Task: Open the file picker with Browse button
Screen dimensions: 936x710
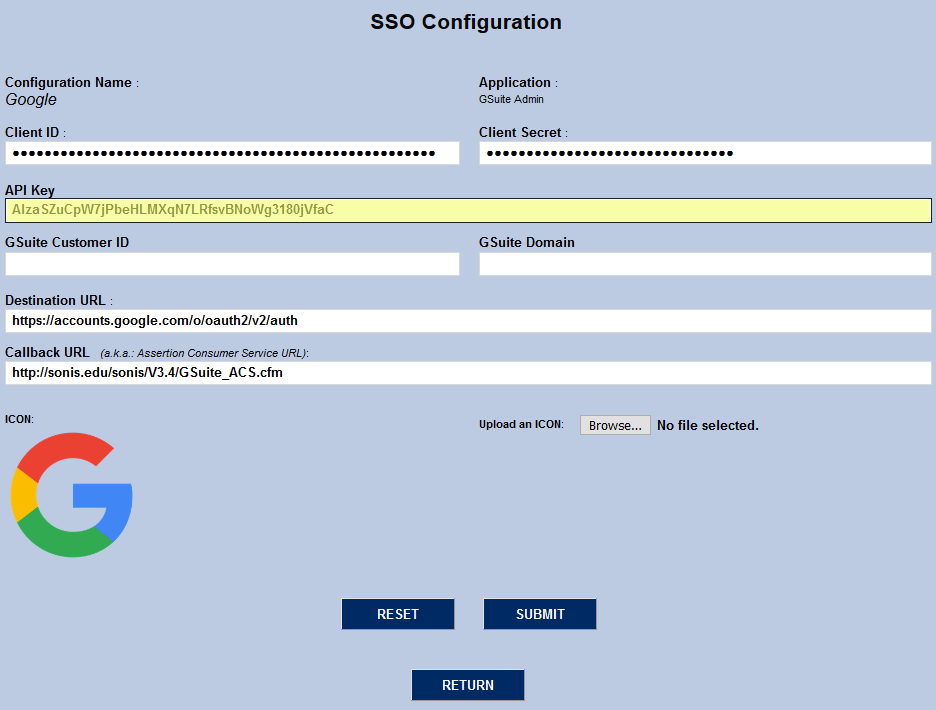Action: (614, 424)
